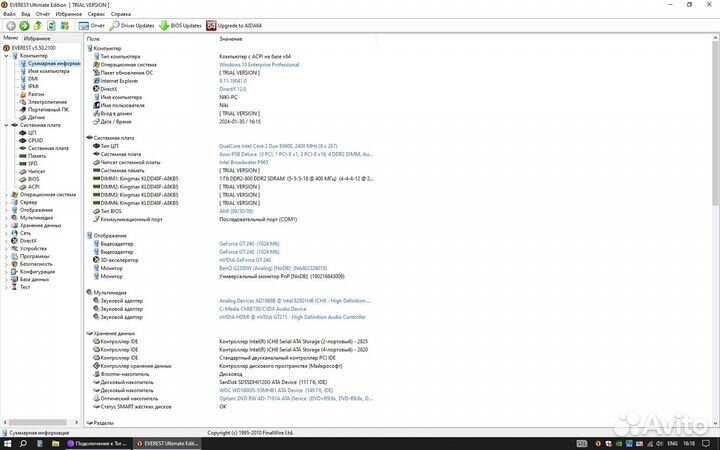Expand the Сервер tree node

tap(6, 202)
